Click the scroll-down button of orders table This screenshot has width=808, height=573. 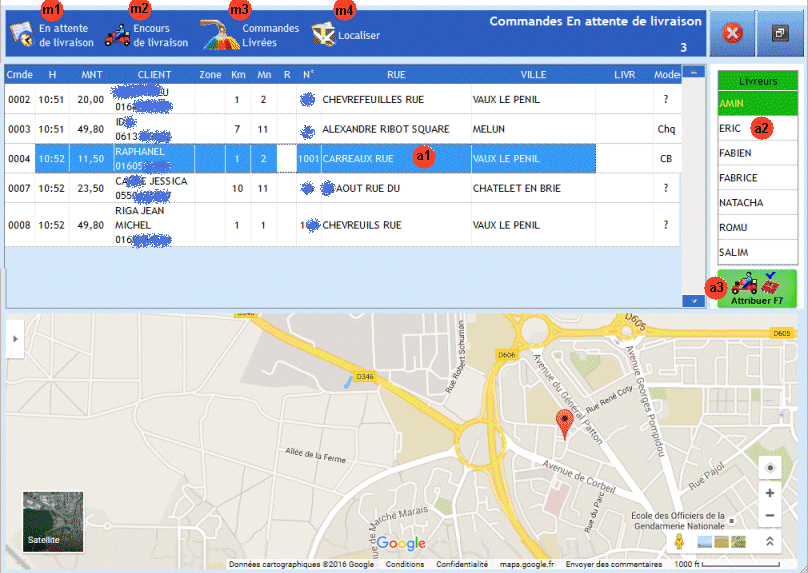[x=691, y=300]
